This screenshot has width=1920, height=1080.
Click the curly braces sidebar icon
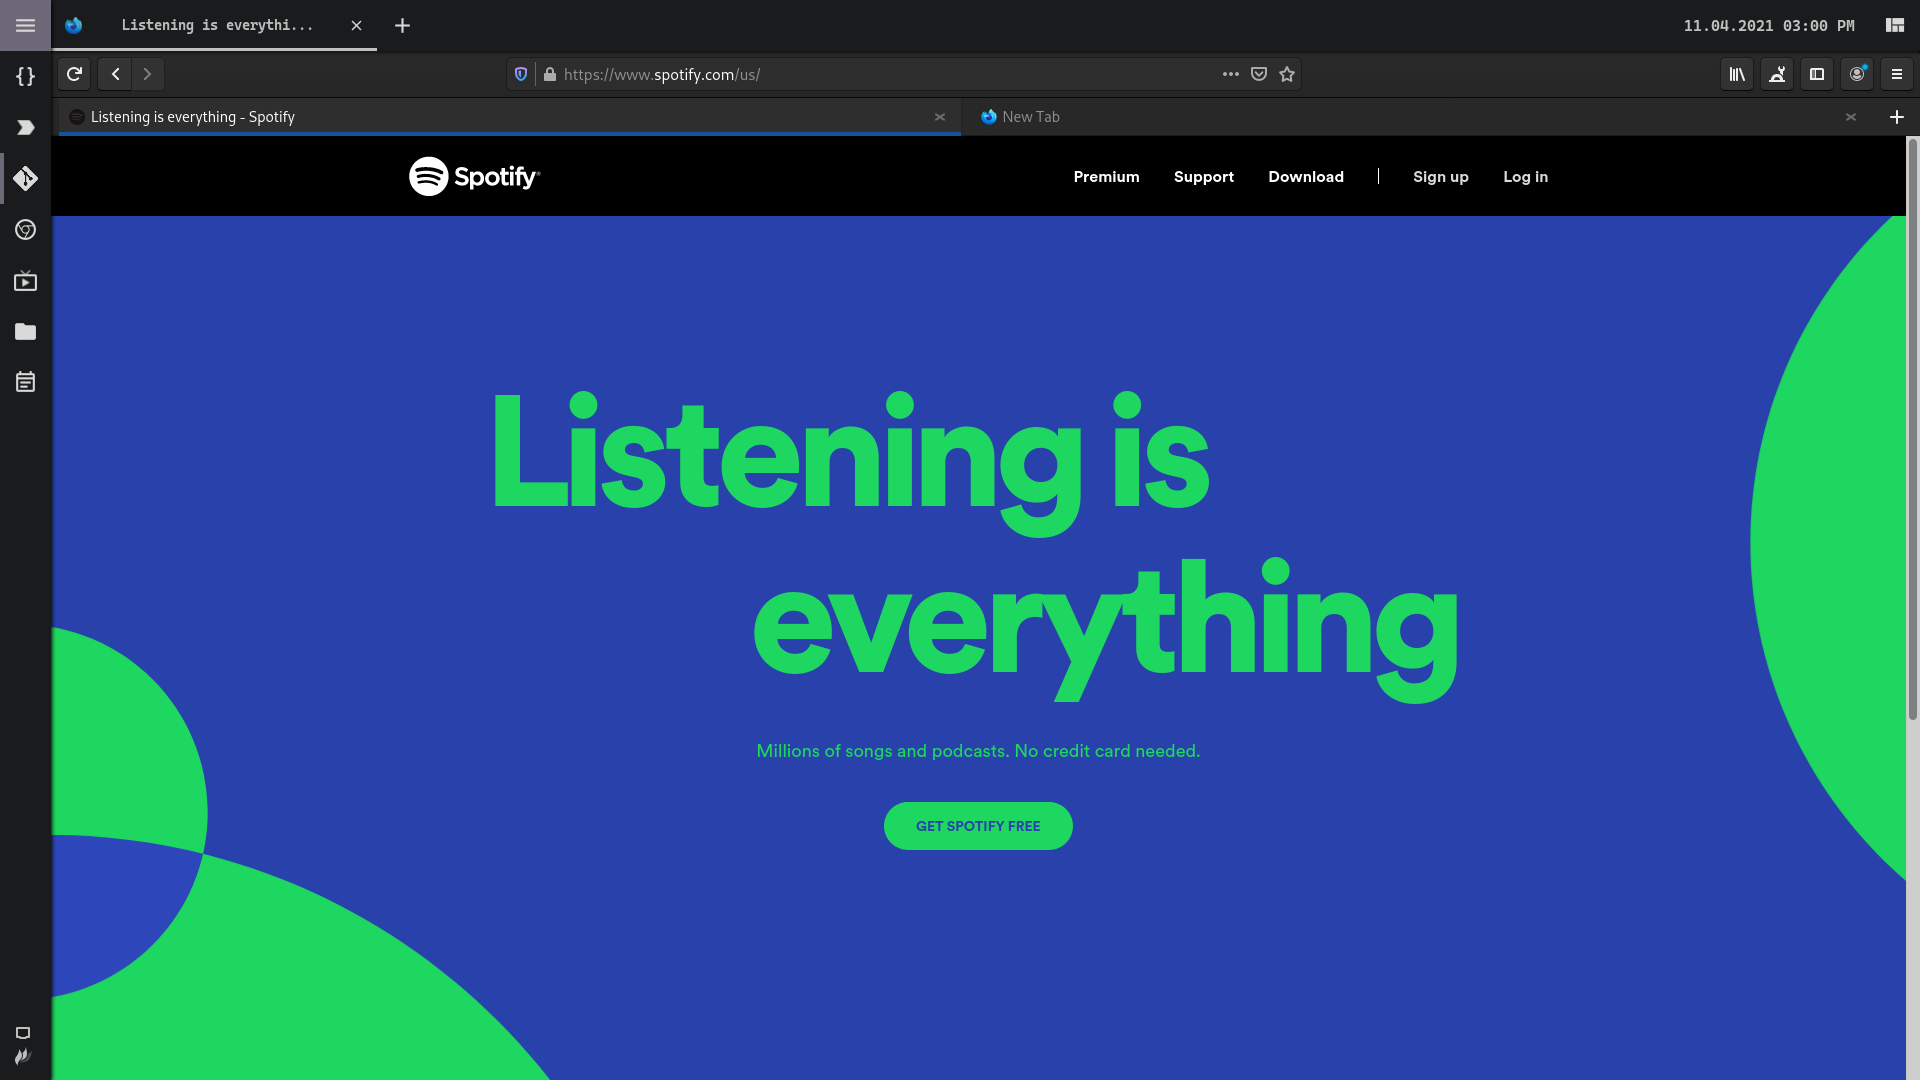[x=25, y=76]
